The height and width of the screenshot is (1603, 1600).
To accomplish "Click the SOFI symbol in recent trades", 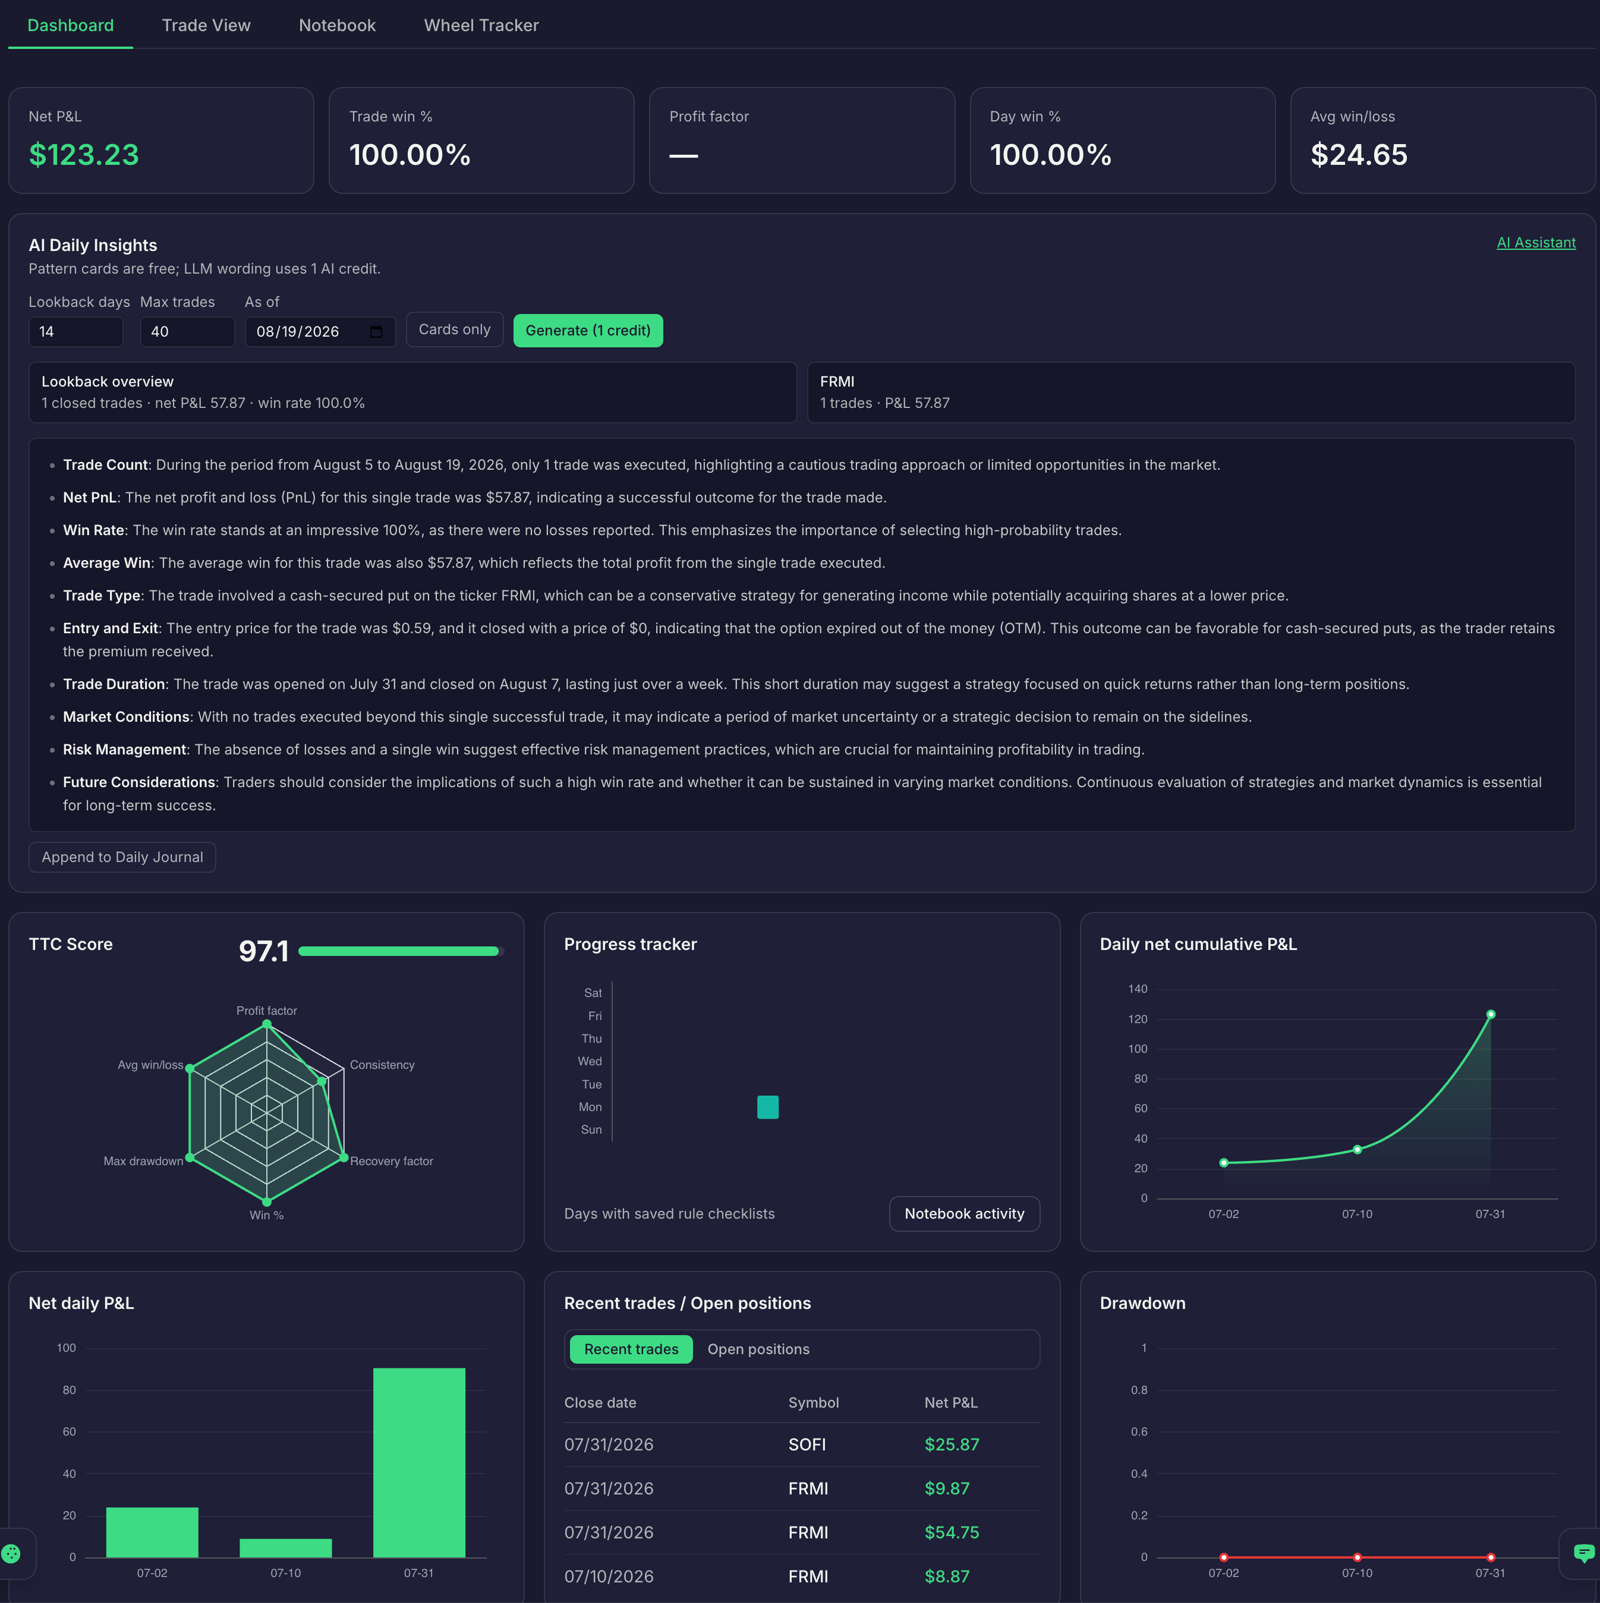I will (807, 1444).
